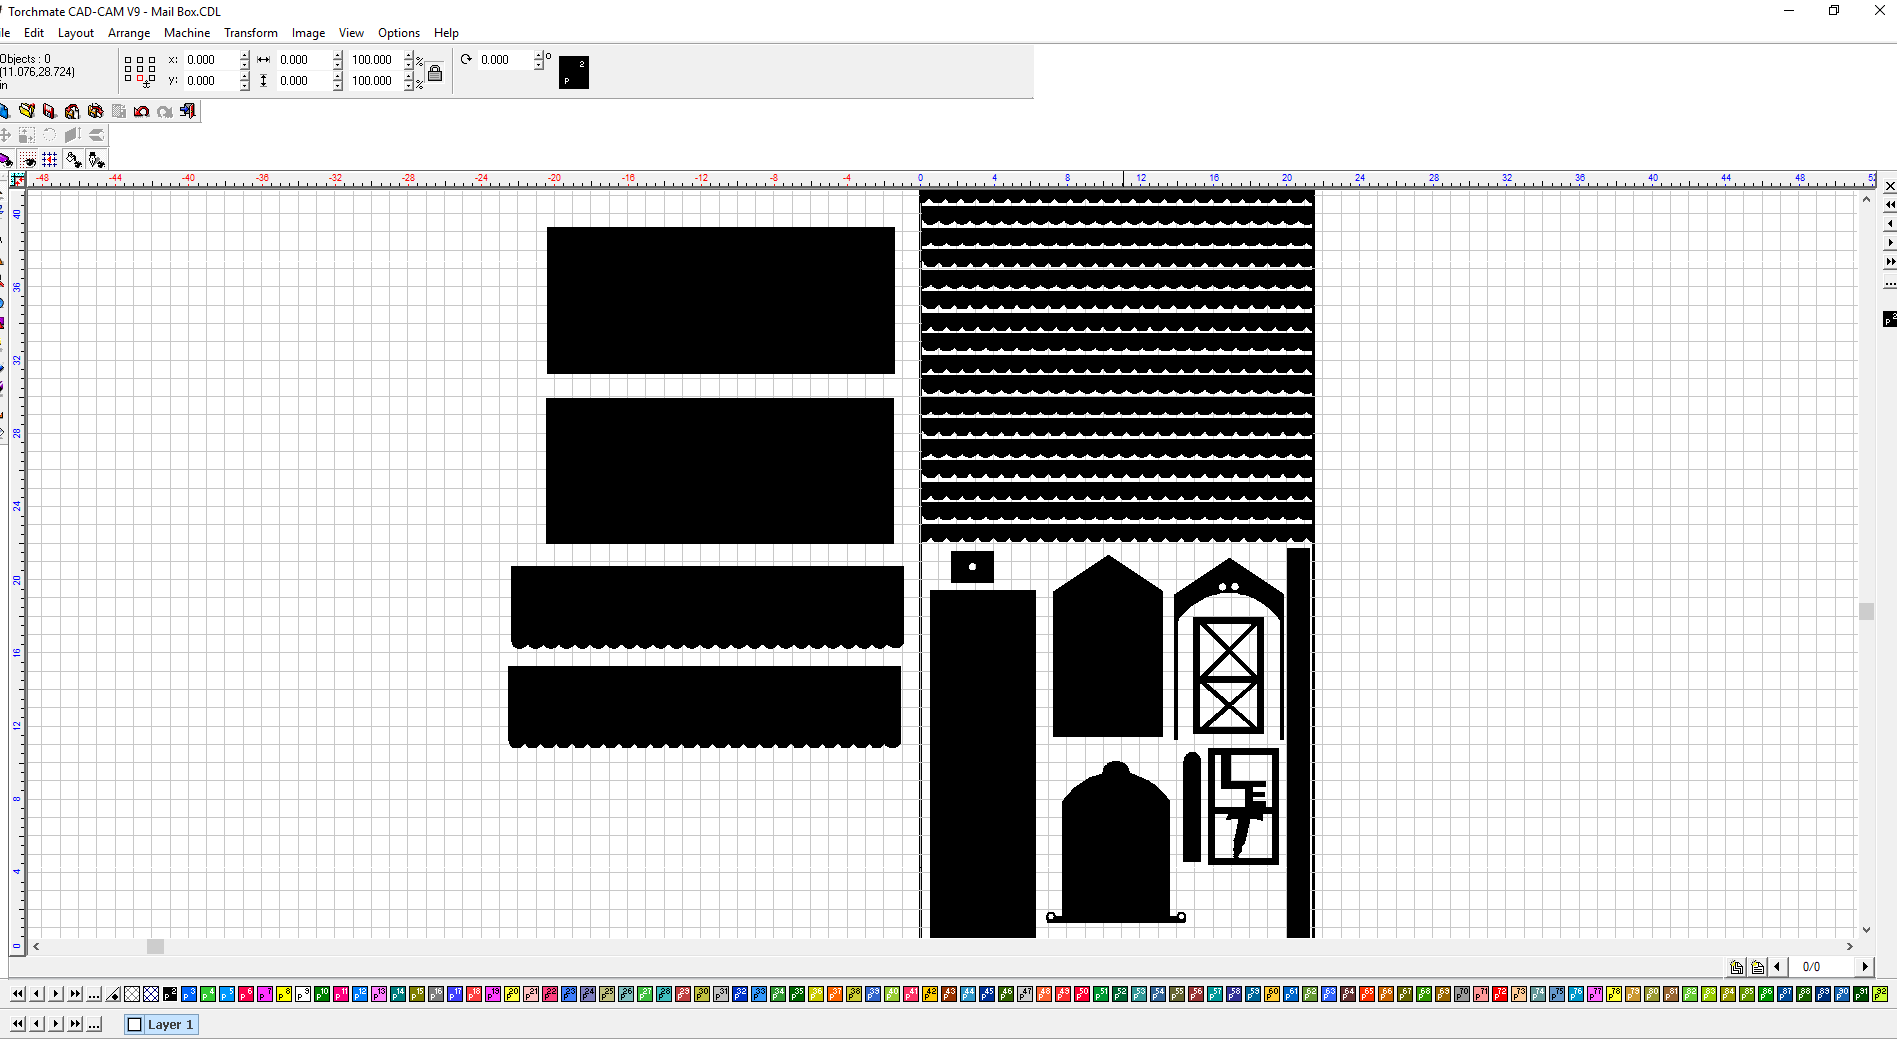Screen dimensions: 1897x1039
Task: Decrease the rotation angle spinner
Action: click(x=539, y=65)
